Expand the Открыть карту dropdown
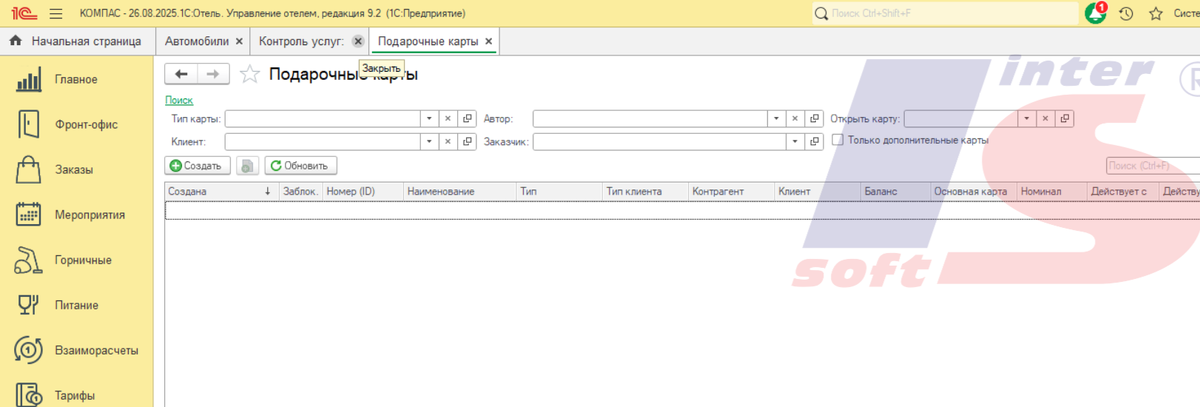 [x=1027, y=118]
